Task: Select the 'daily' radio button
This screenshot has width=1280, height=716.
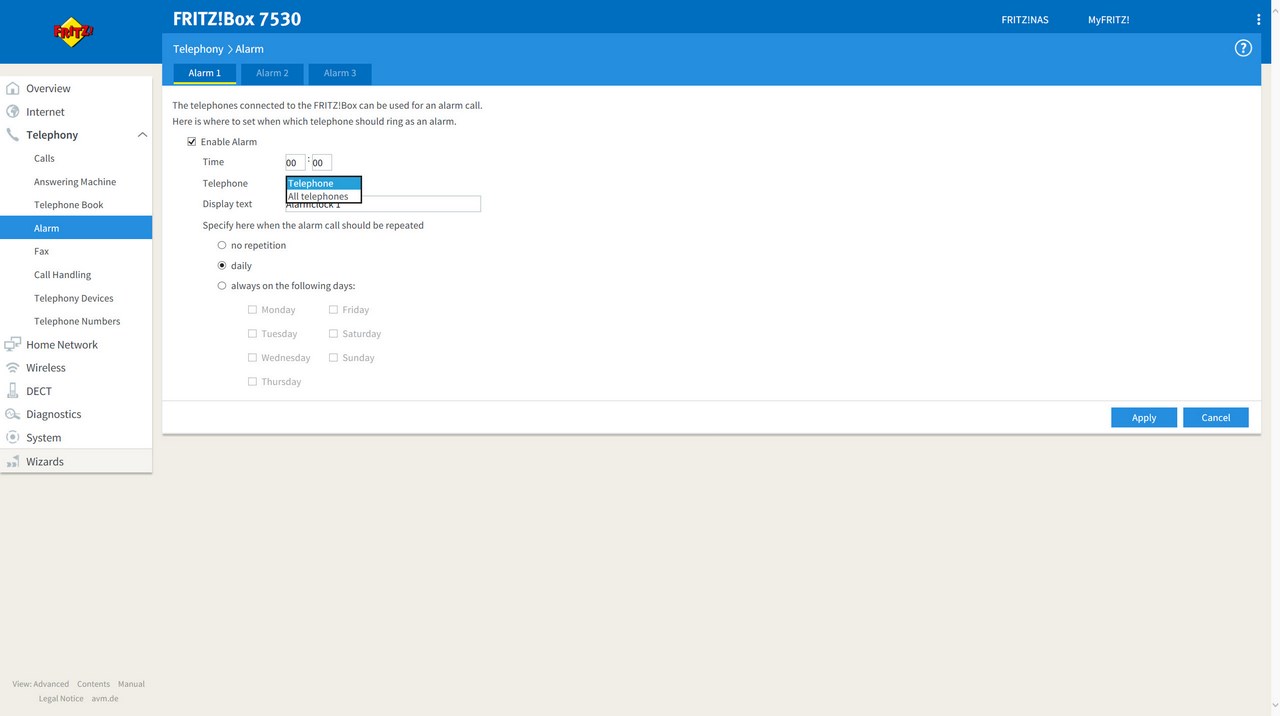Action: point(222,266)
